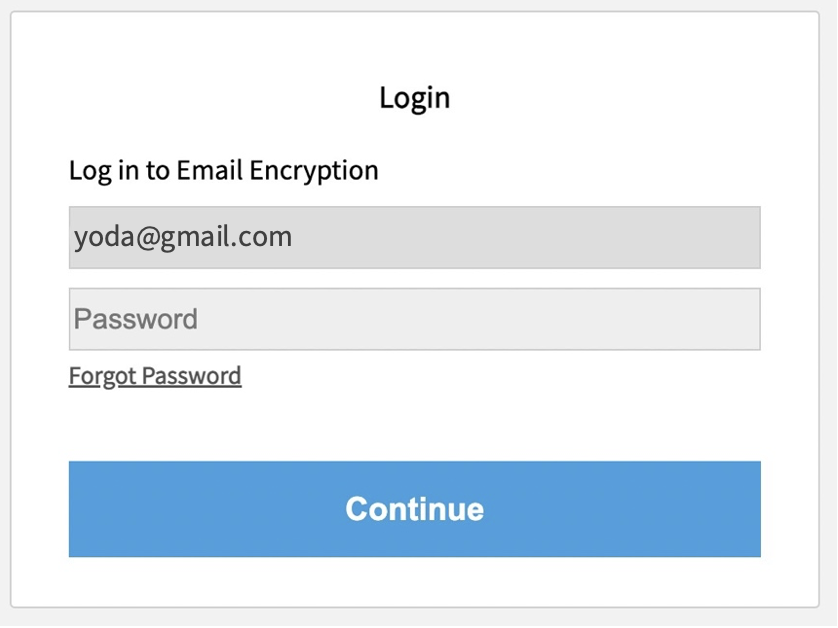Click the Login heading text
This screenshot has width=838, height=628.
(x=414, y=98)
